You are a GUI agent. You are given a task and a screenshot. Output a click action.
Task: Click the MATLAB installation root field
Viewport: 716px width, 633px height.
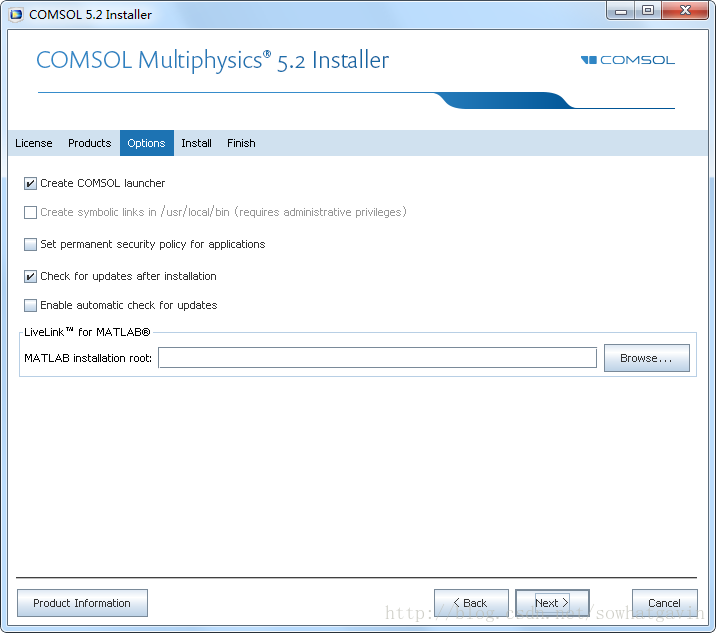point(377,358)
